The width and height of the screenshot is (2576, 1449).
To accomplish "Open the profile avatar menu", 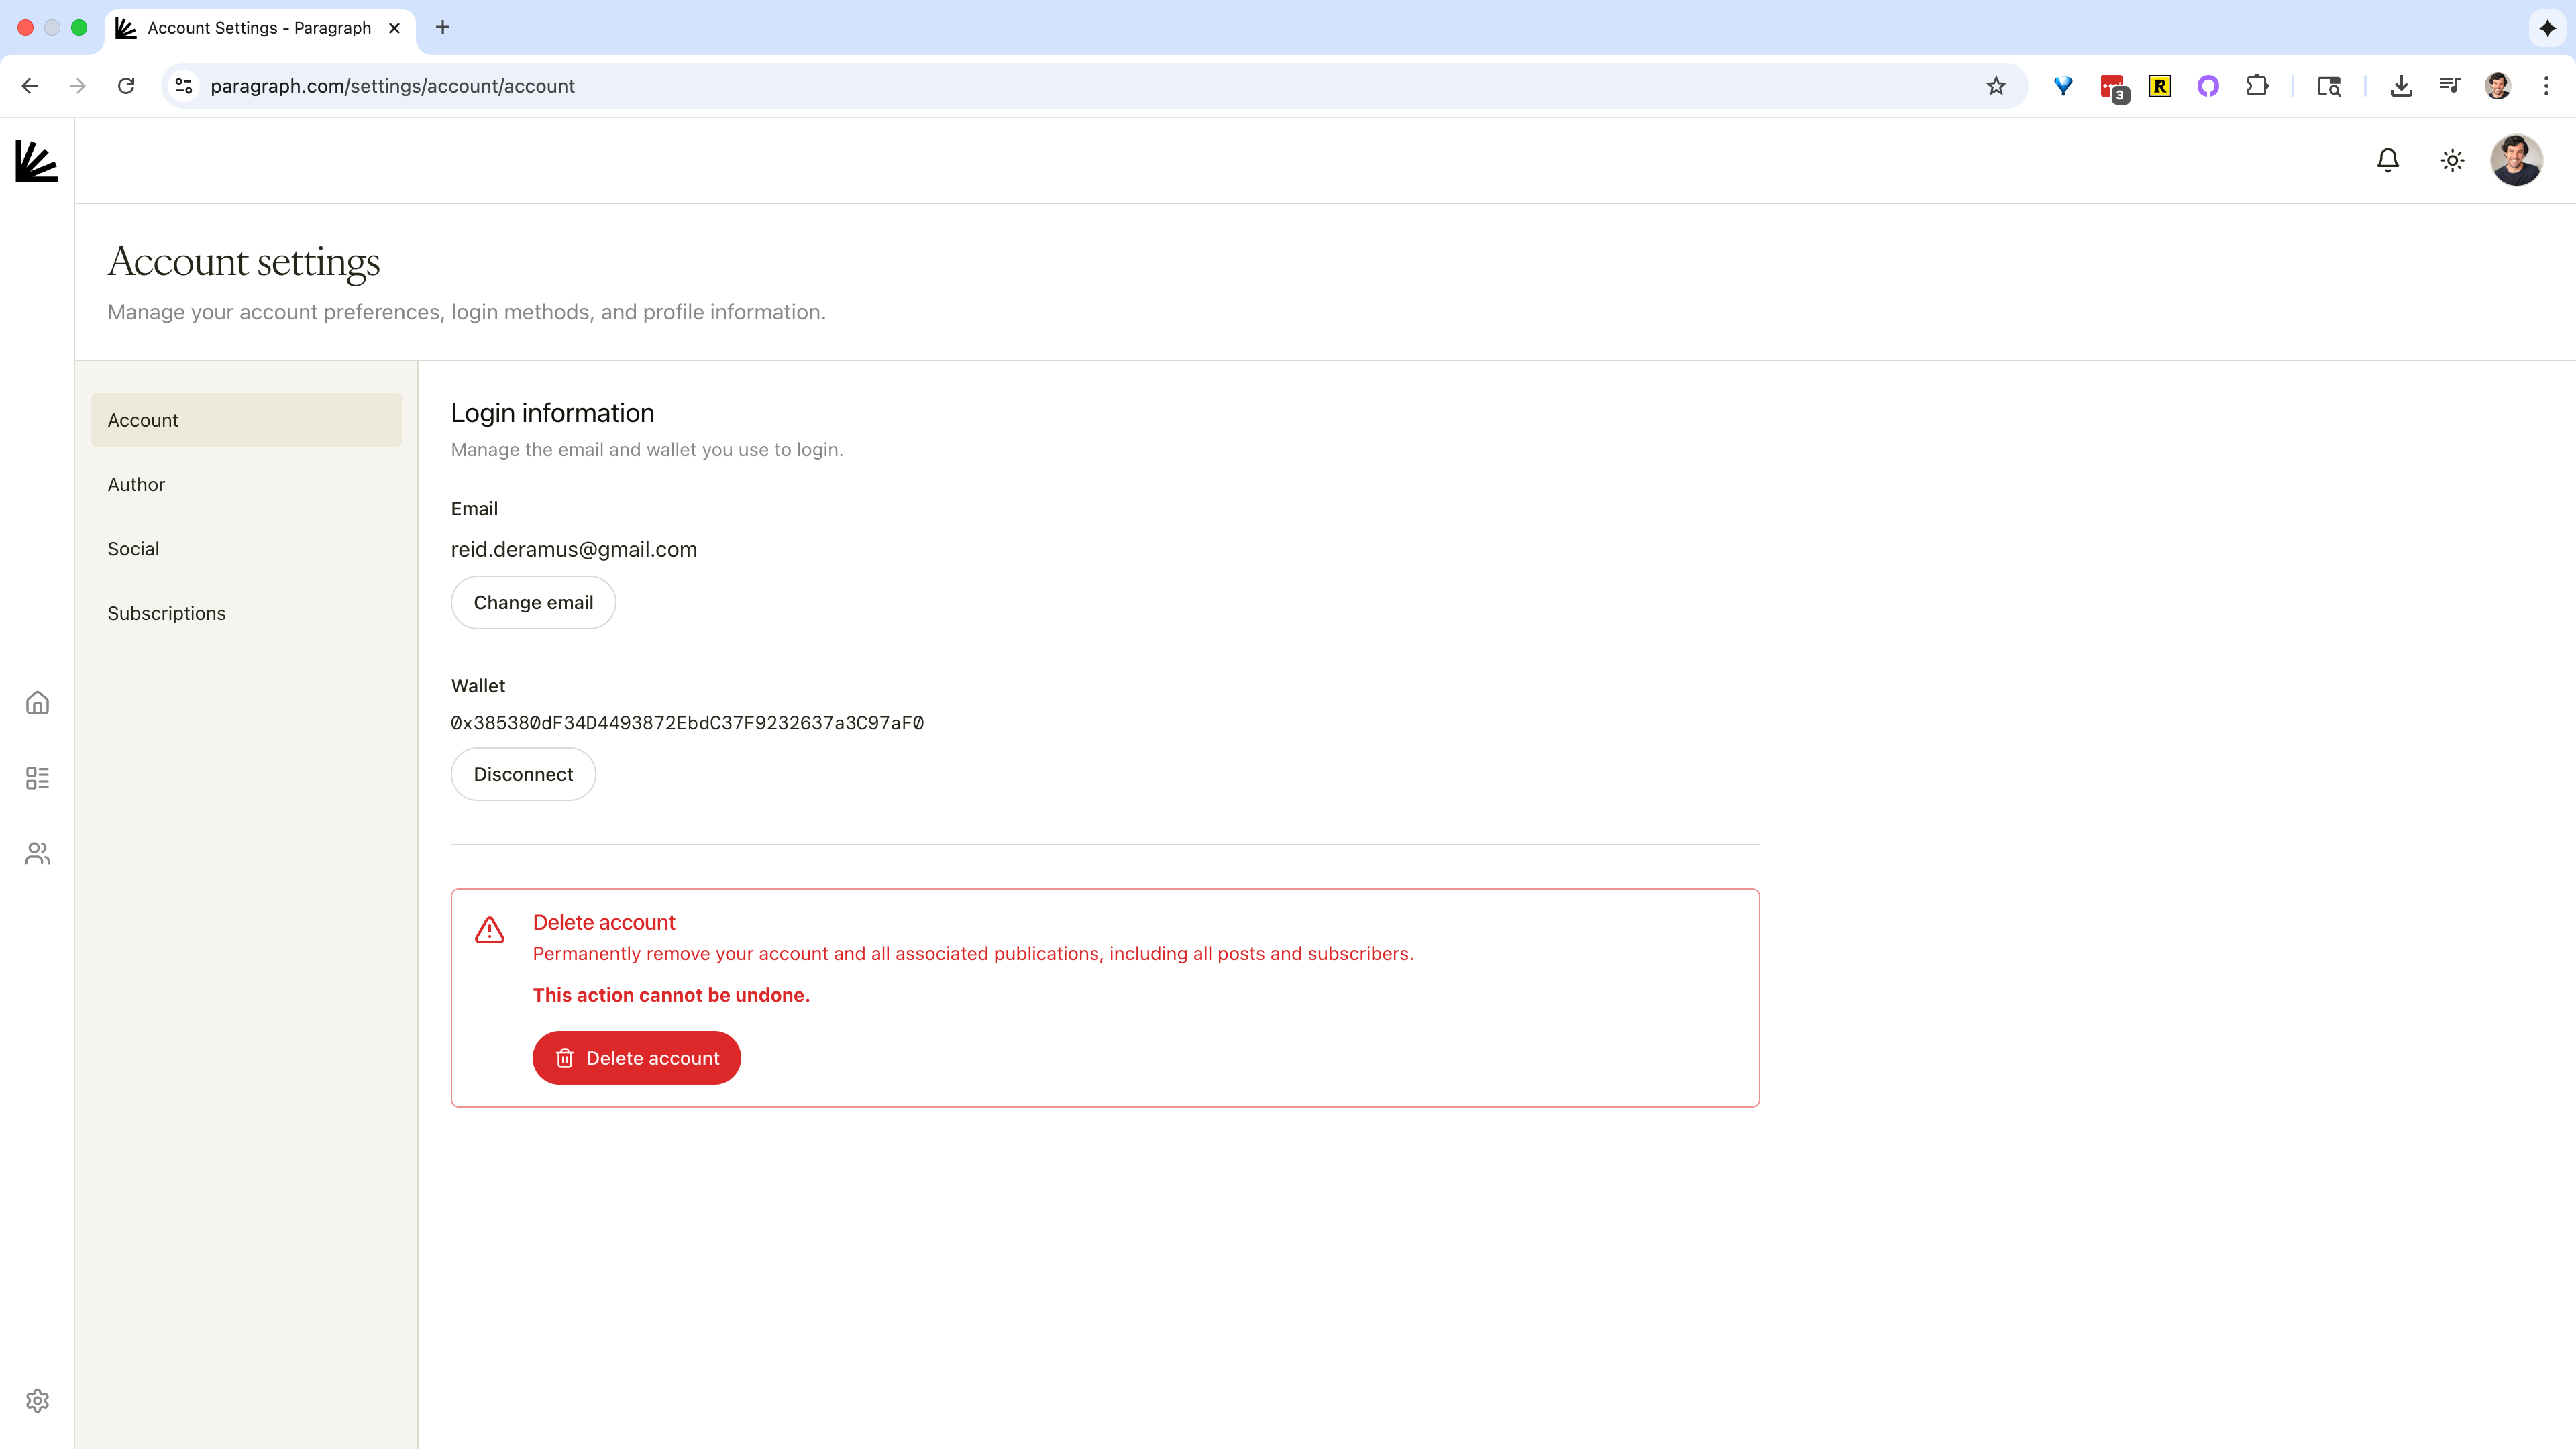I will coord(2515,160).
